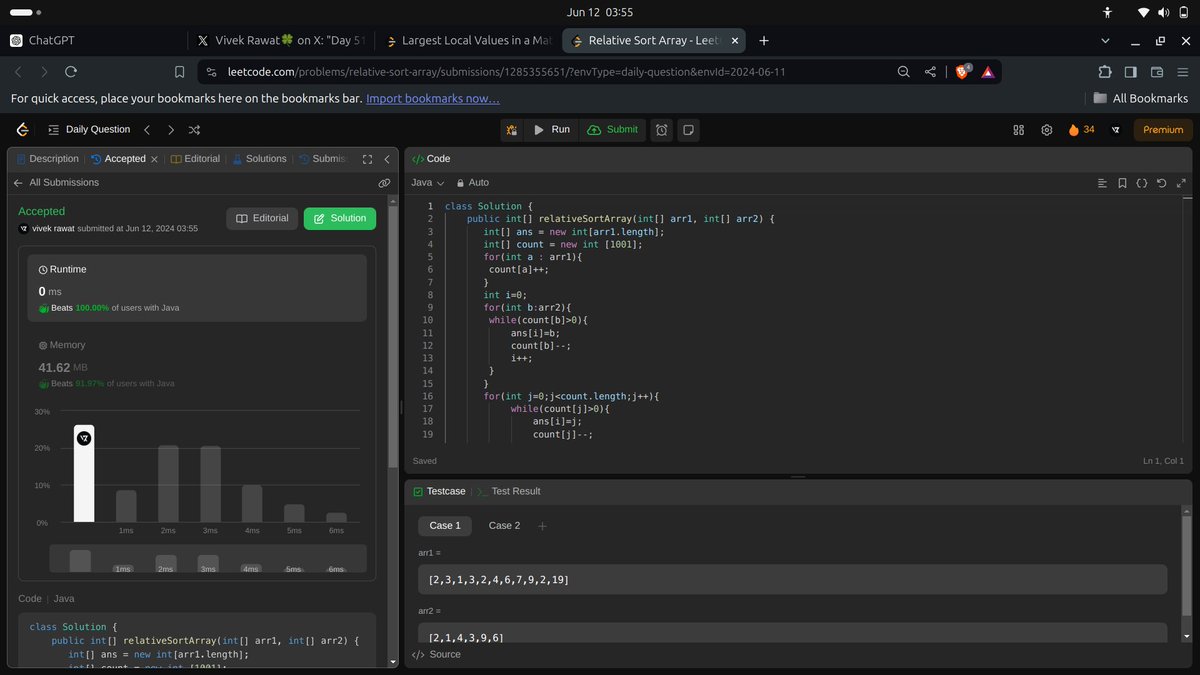Toggle the Auto lock setting
1200x675 pixels.
pyautogui.click(x=472, y=183)
